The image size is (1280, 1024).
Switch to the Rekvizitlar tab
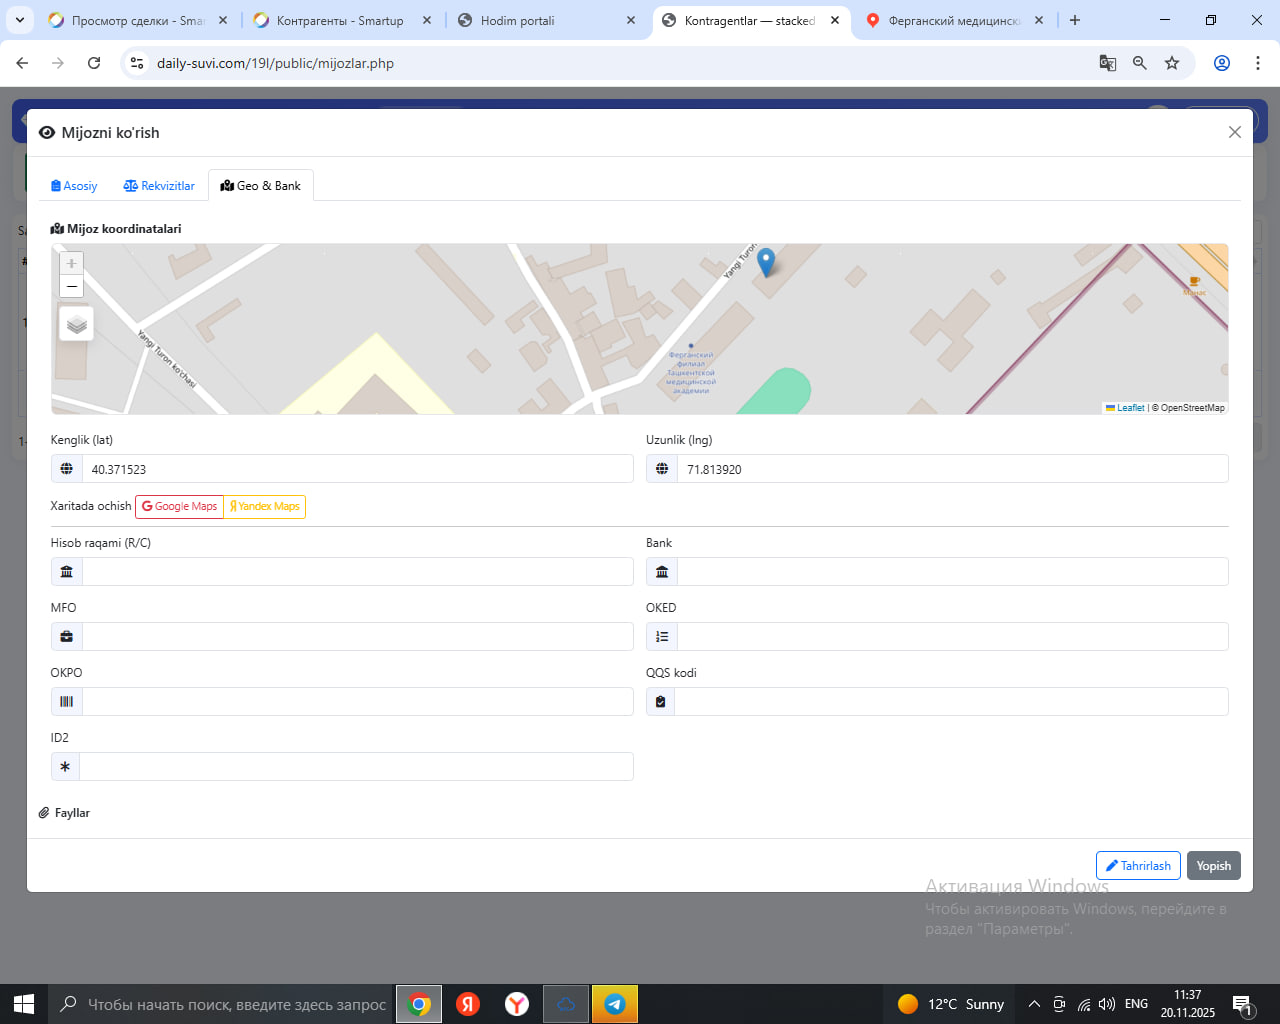(159, 186)
